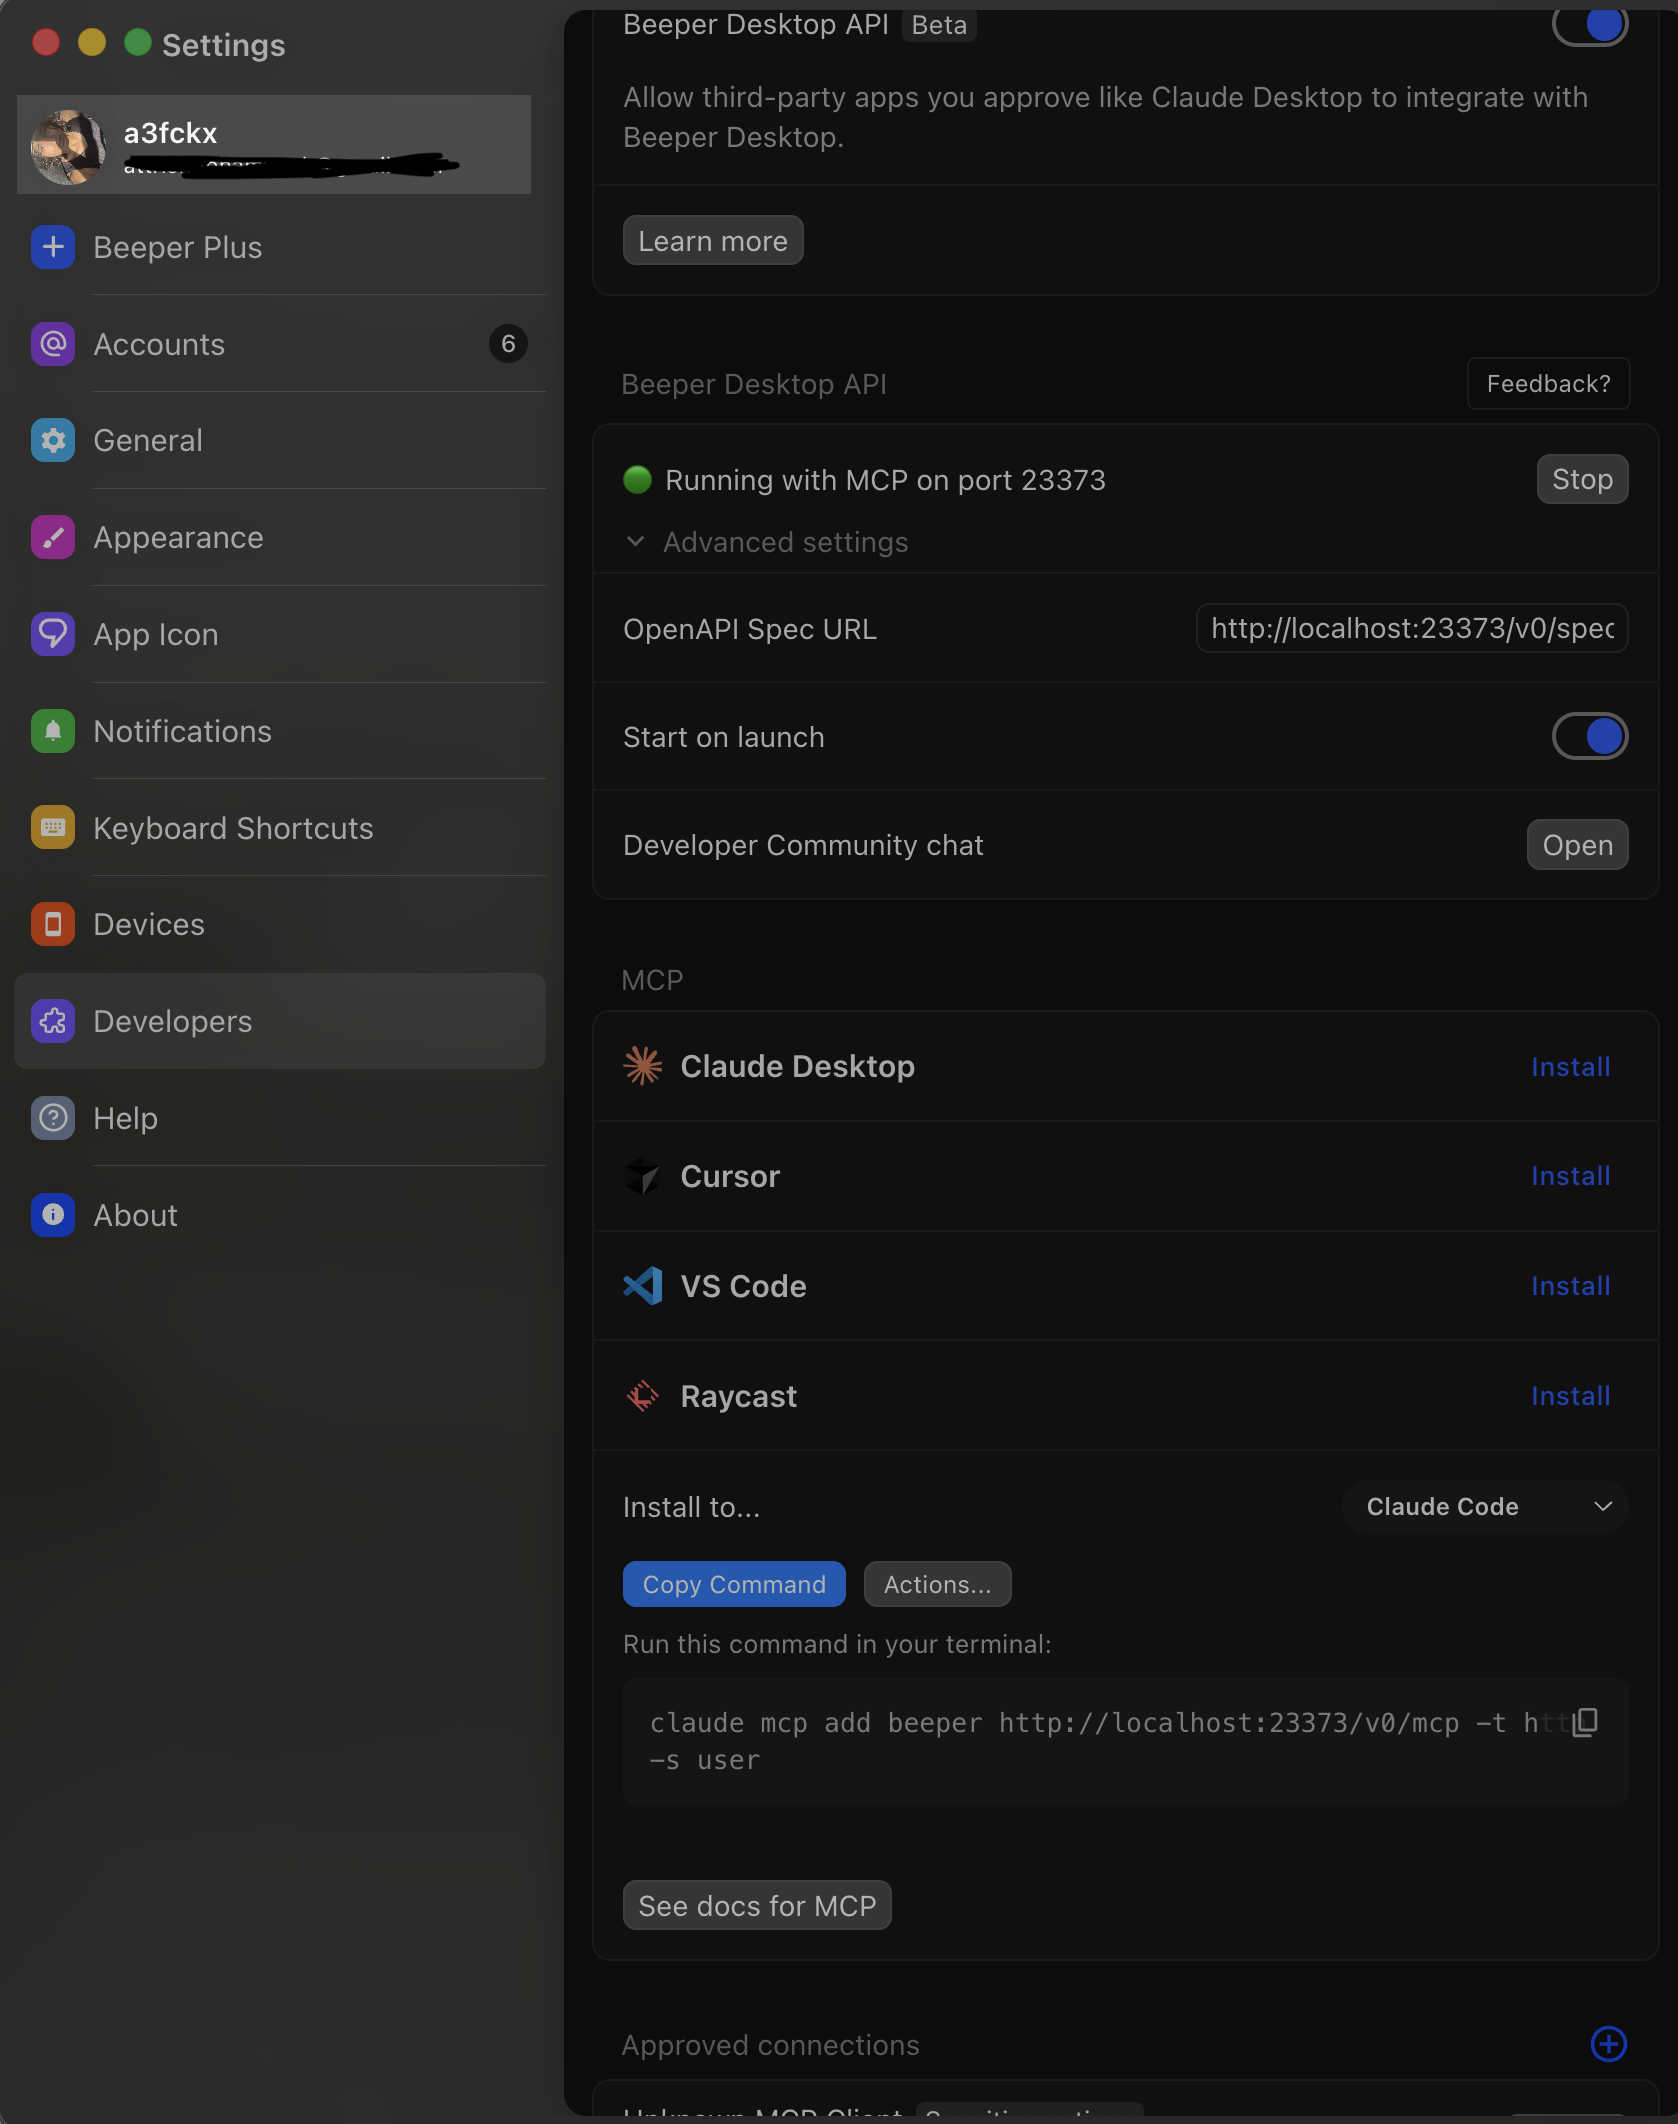
Task: Select the Notifications bell icon
Action: click(52, 731)
